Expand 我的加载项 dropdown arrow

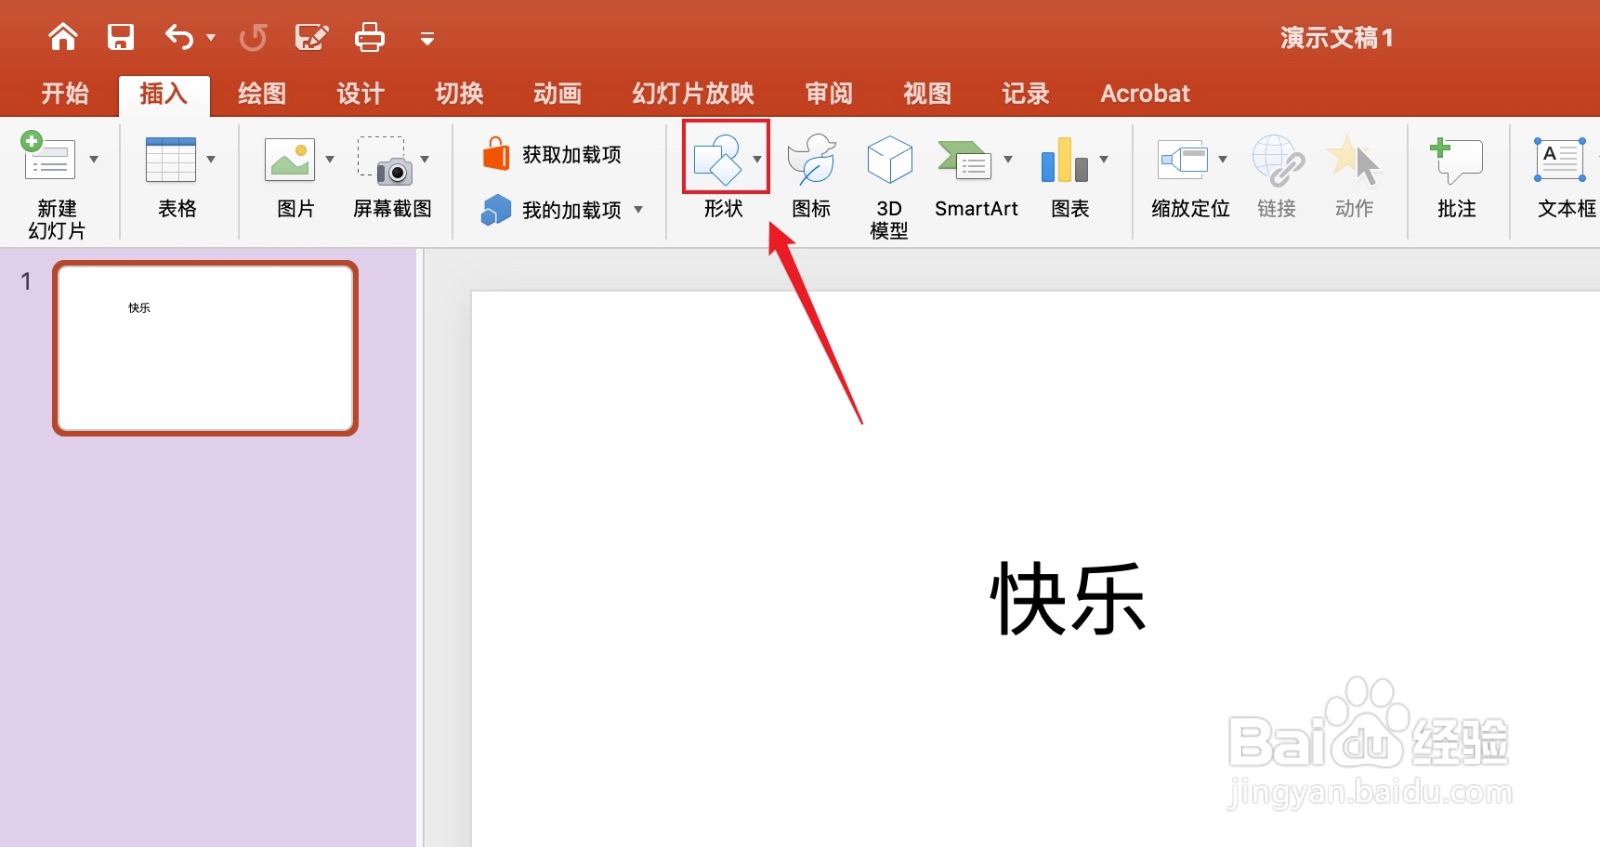(638, 210)
